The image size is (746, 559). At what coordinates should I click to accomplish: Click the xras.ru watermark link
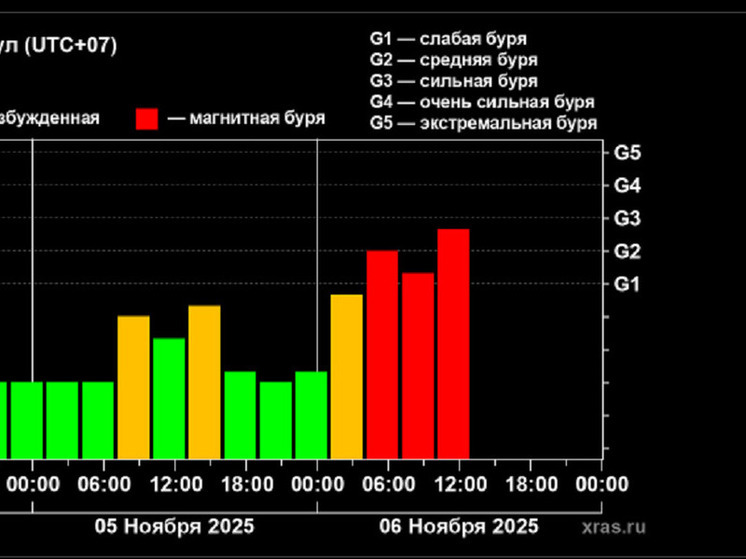coord(613,527)
